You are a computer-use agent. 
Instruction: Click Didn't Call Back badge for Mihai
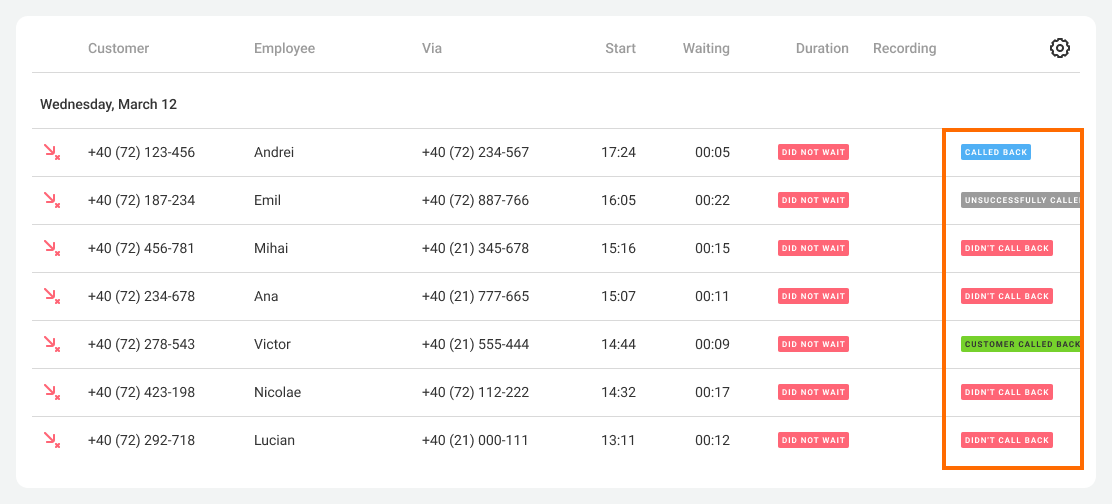(x=1006, y=248)
